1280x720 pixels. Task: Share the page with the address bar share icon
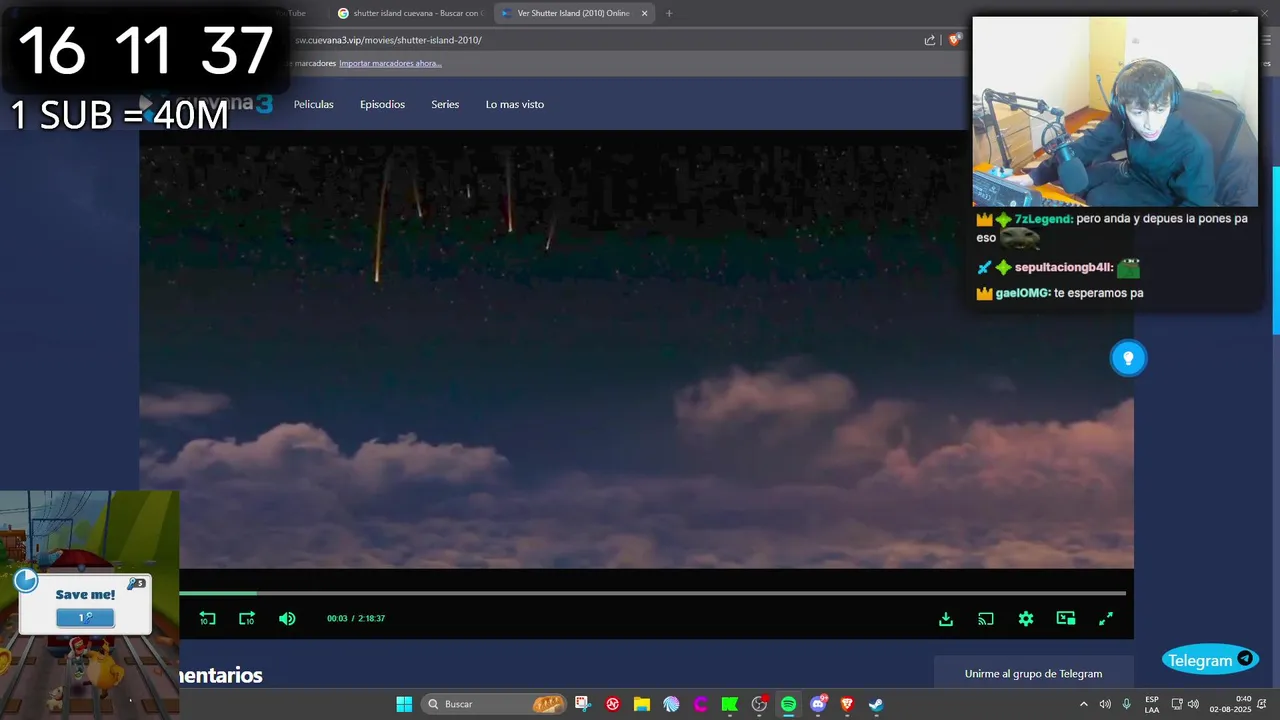(930, 40)
